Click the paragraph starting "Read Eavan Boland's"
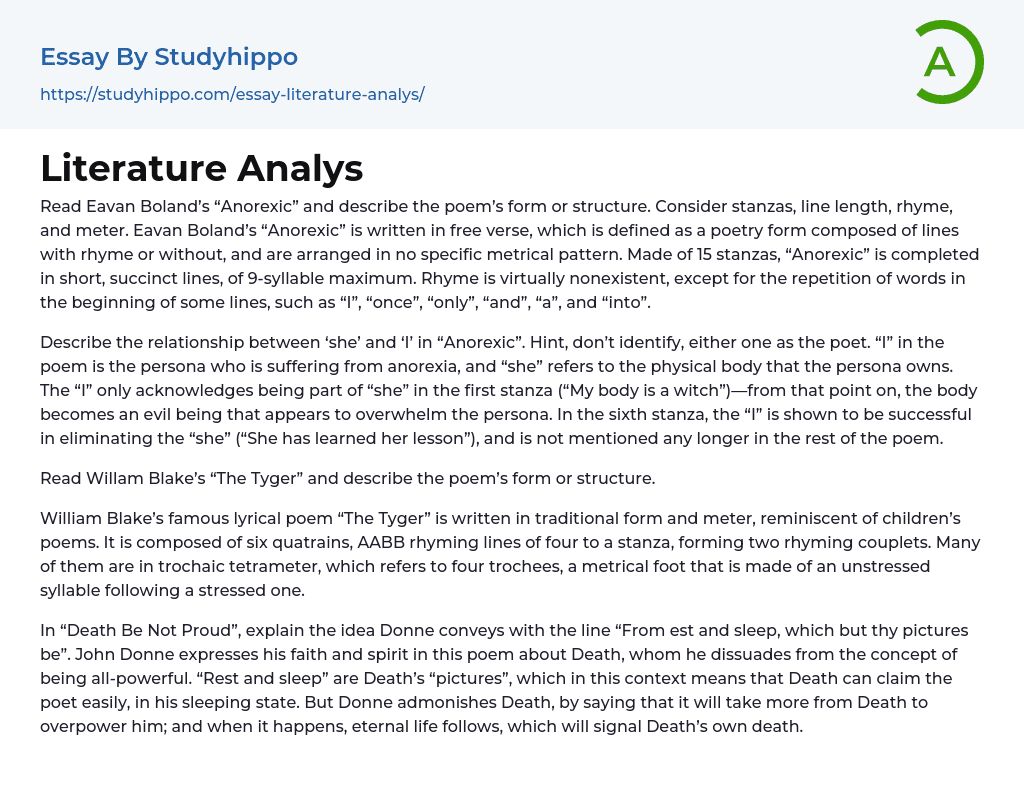This screenshot has width=1024, height=795. (x=510, y=254)
